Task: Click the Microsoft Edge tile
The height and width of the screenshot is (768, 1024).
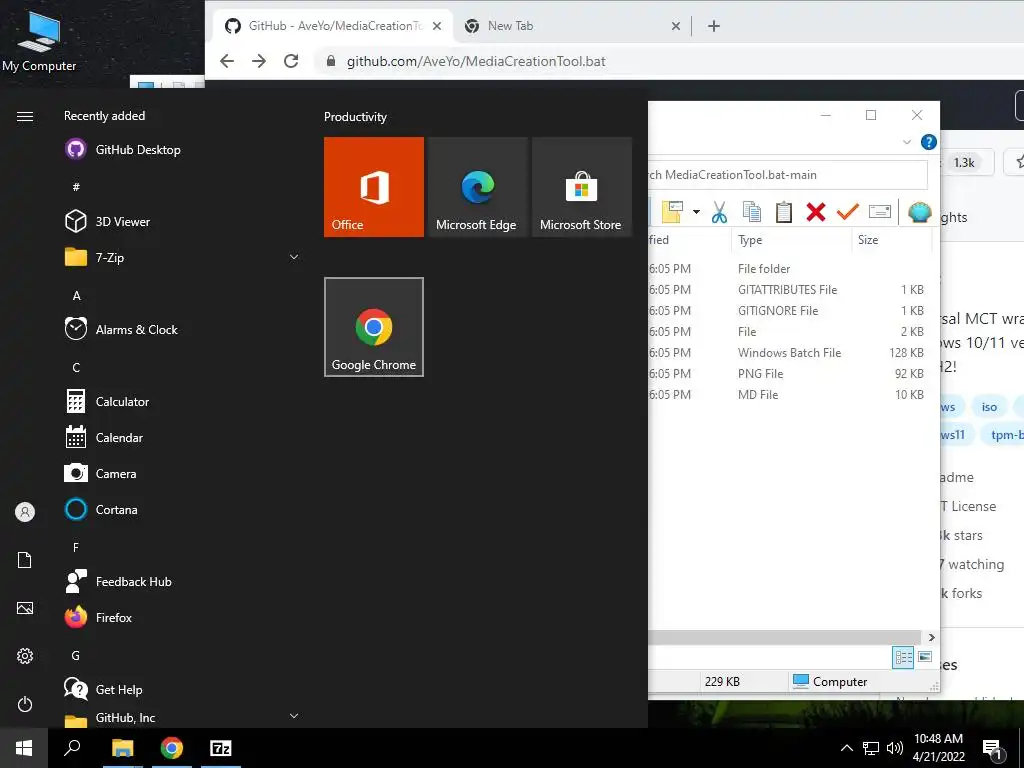Action: (477, 187)
